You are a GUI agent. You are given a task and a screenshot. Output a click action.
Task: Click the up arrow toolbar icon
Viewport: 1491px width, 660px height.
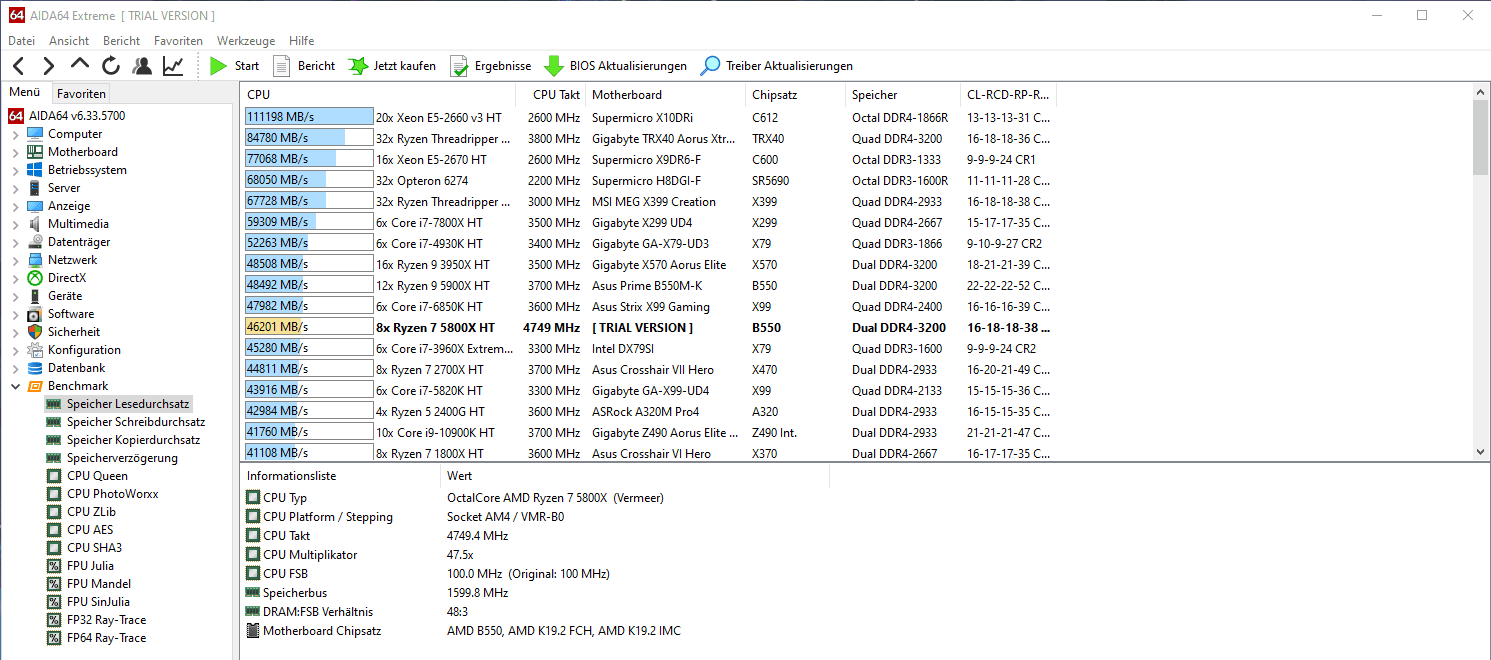point(80,66)
